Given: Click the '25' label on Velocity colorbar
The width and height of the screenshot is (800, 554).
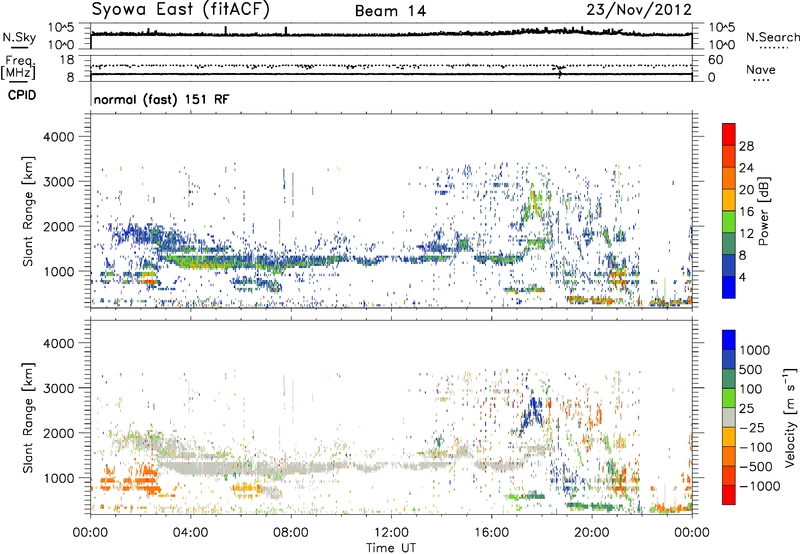Looking at the screenshot, I should 746,408.
